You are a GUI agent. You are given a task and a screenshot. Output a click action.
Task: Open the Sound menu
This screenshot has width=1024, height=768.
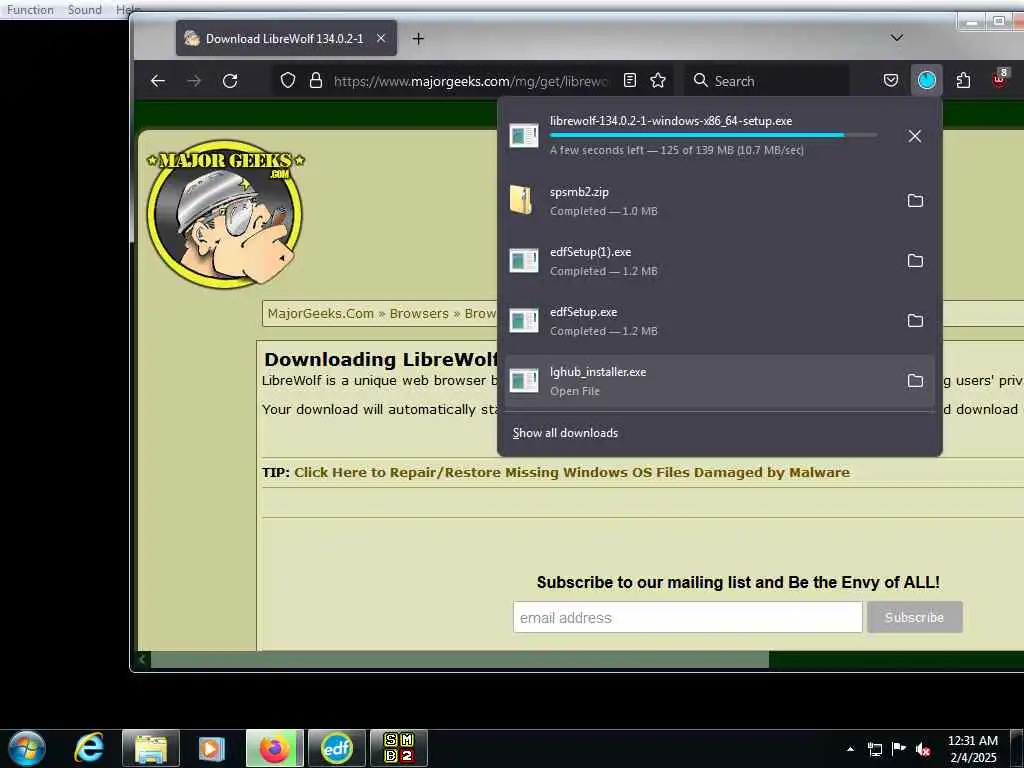(x=85, y=10)
